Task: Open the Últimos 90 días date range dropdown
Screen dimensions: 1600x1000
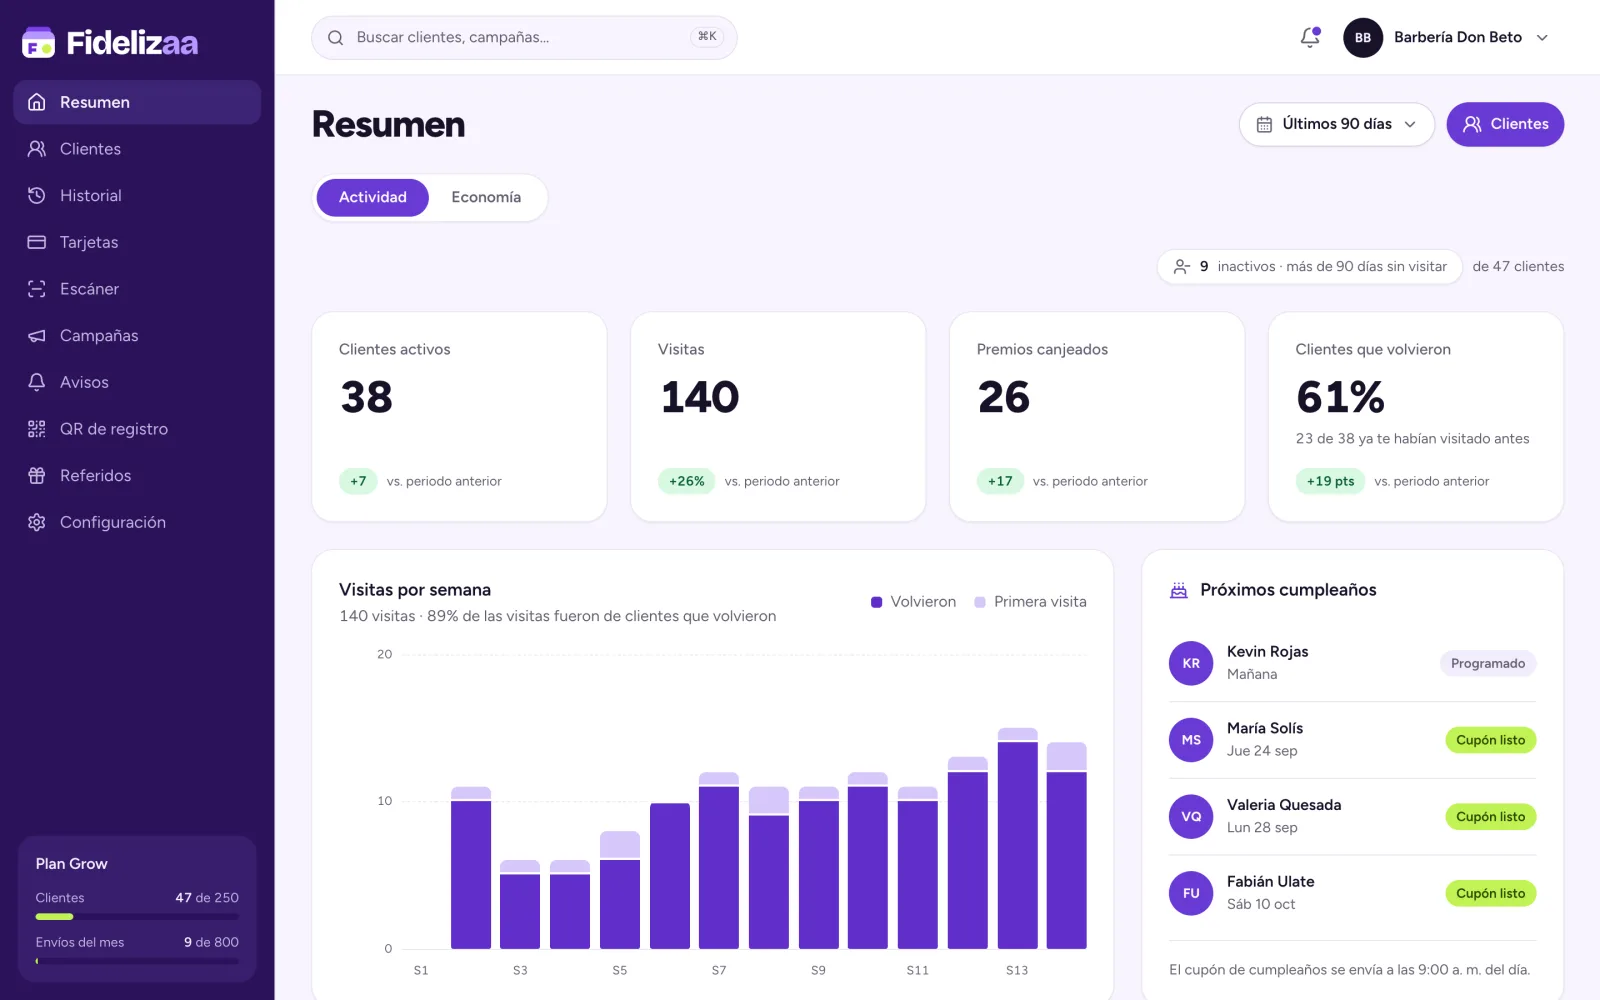Action: click(1337, 124)
